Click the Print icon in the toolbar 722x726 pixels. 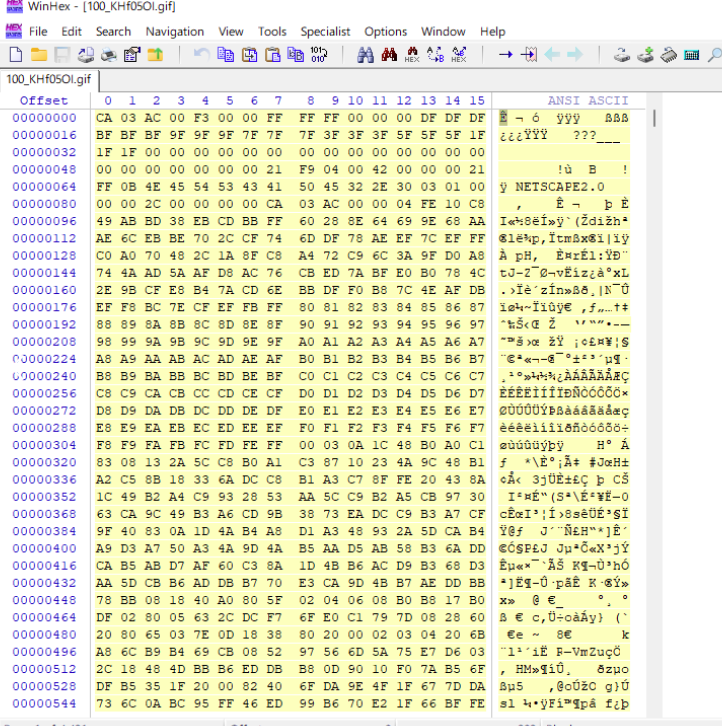click(109, 54)
